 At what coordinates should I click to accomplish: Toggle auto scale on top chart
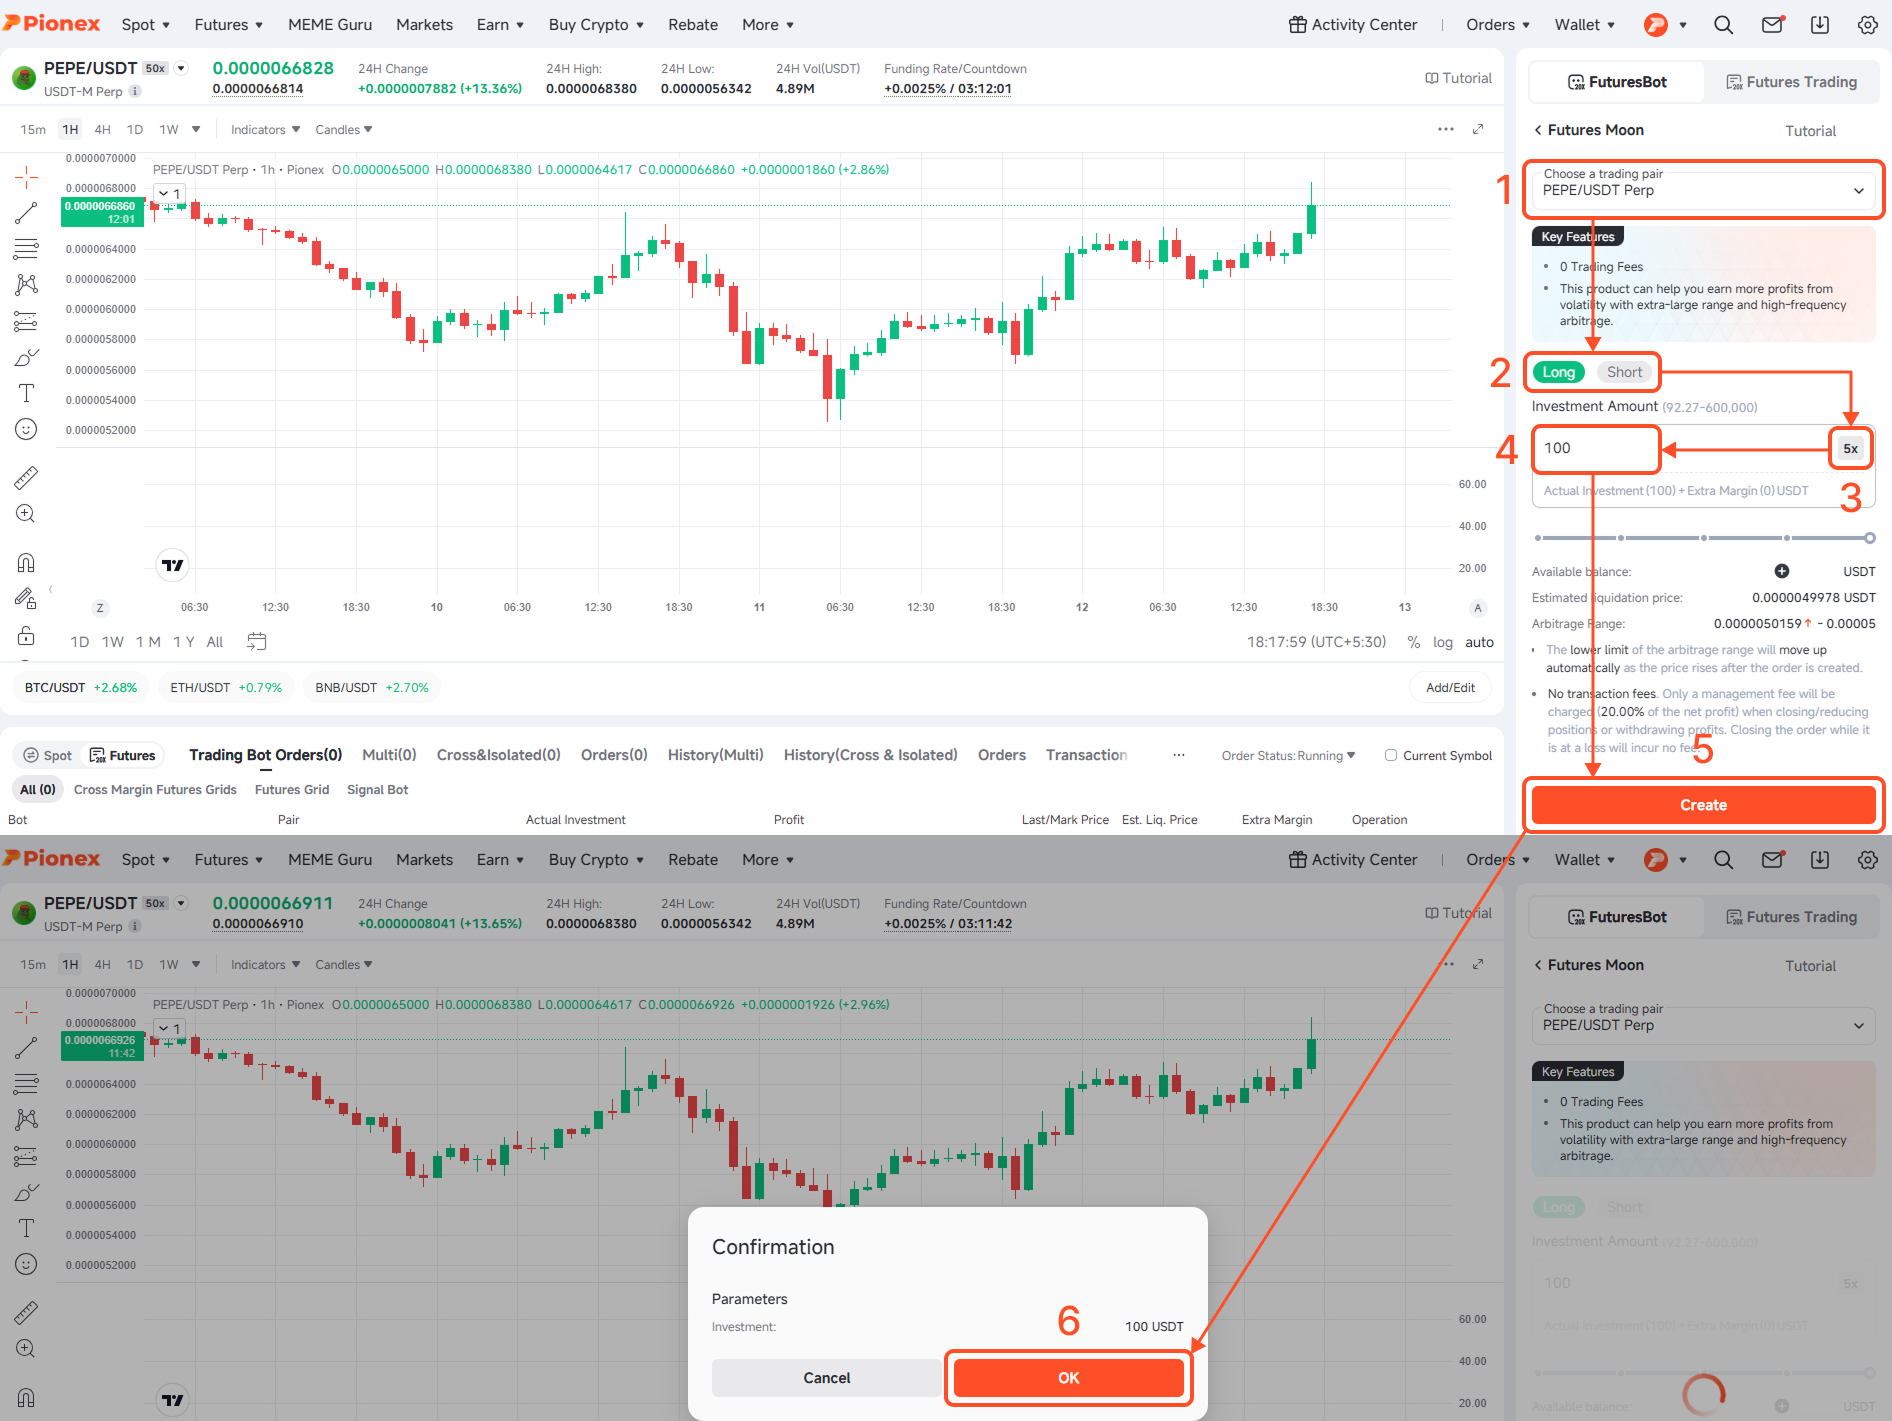1479,642
